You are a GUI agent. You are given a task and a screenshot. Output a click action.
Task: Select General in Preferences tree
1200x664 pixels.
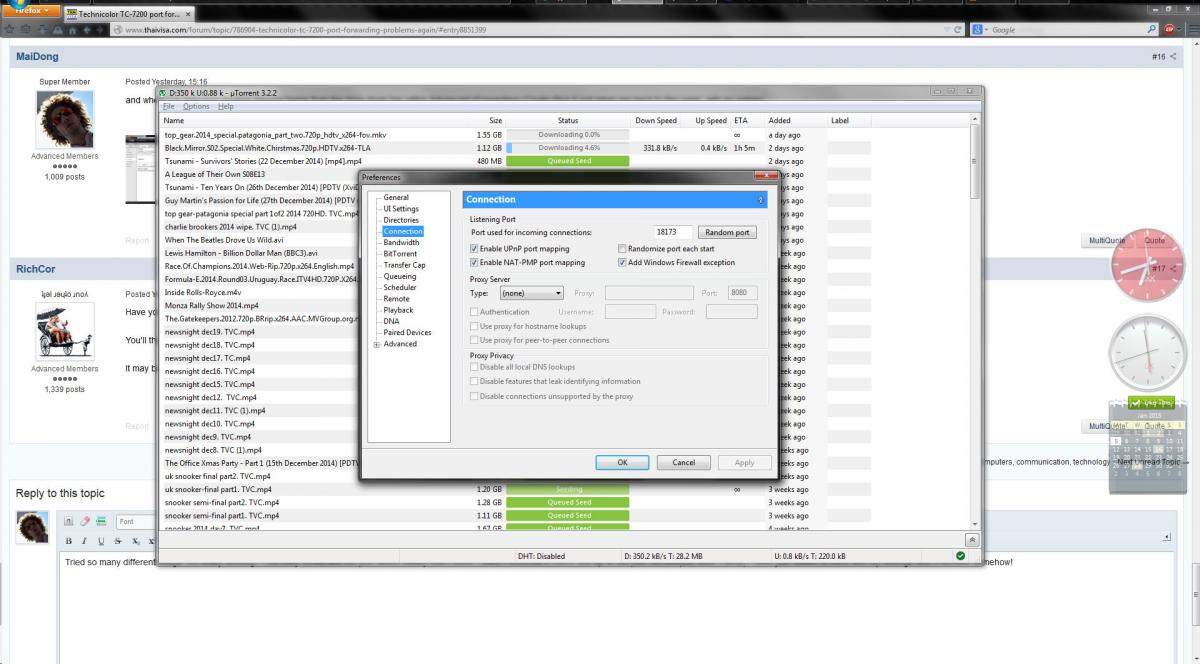pos(396,197)
